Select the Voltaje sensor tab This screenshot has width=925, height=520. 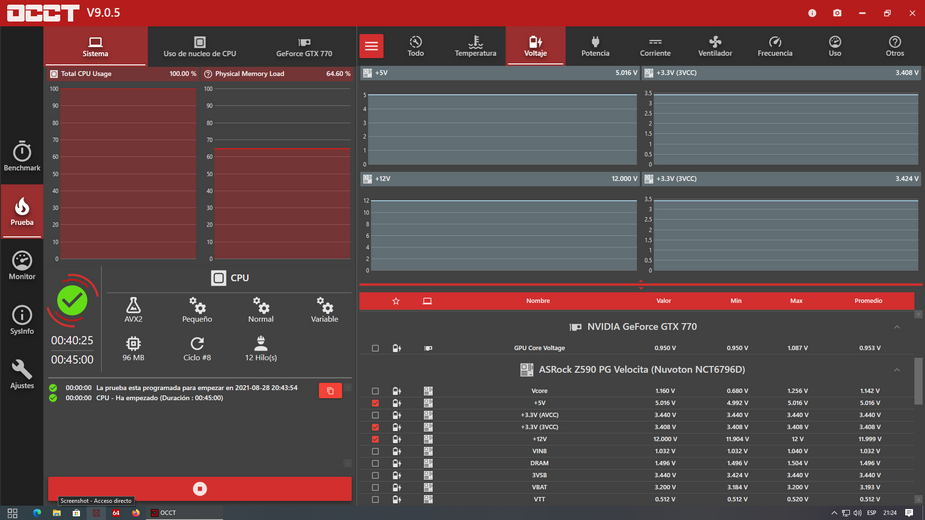tap(535, 46)
